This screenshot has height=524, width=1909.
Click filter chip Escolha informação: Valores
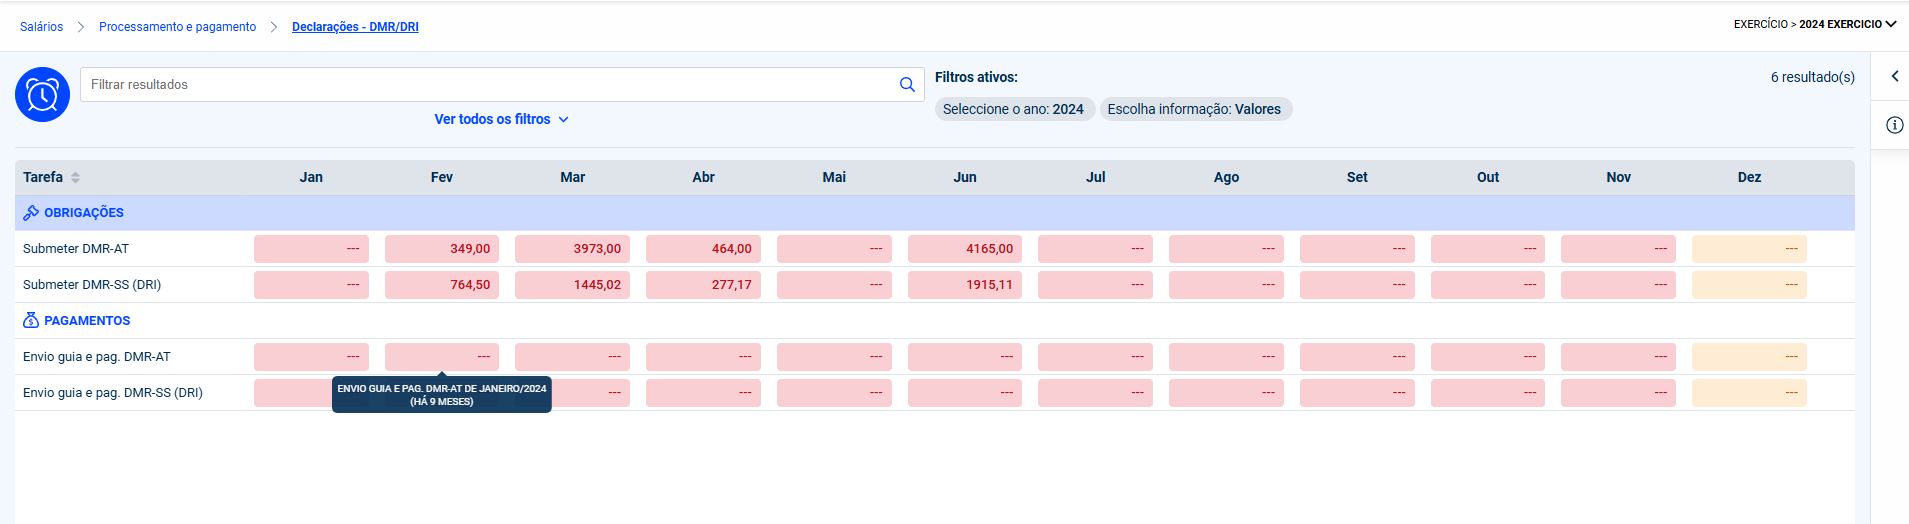pos(1194,109)
